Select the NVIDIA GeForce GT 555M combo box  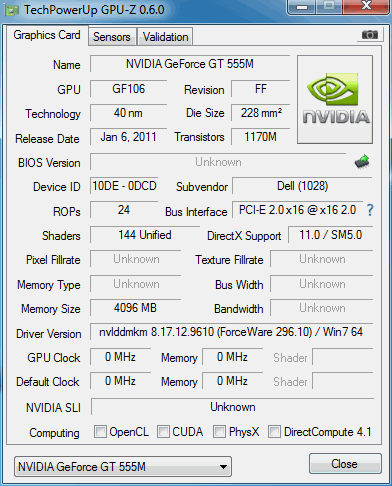123,467
